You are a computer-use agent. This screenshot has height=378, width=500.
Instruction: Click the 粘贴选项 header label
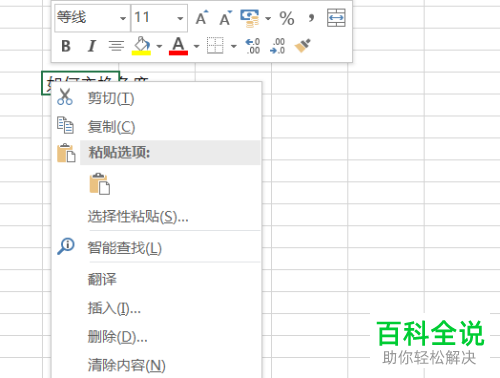pos(119,153)
